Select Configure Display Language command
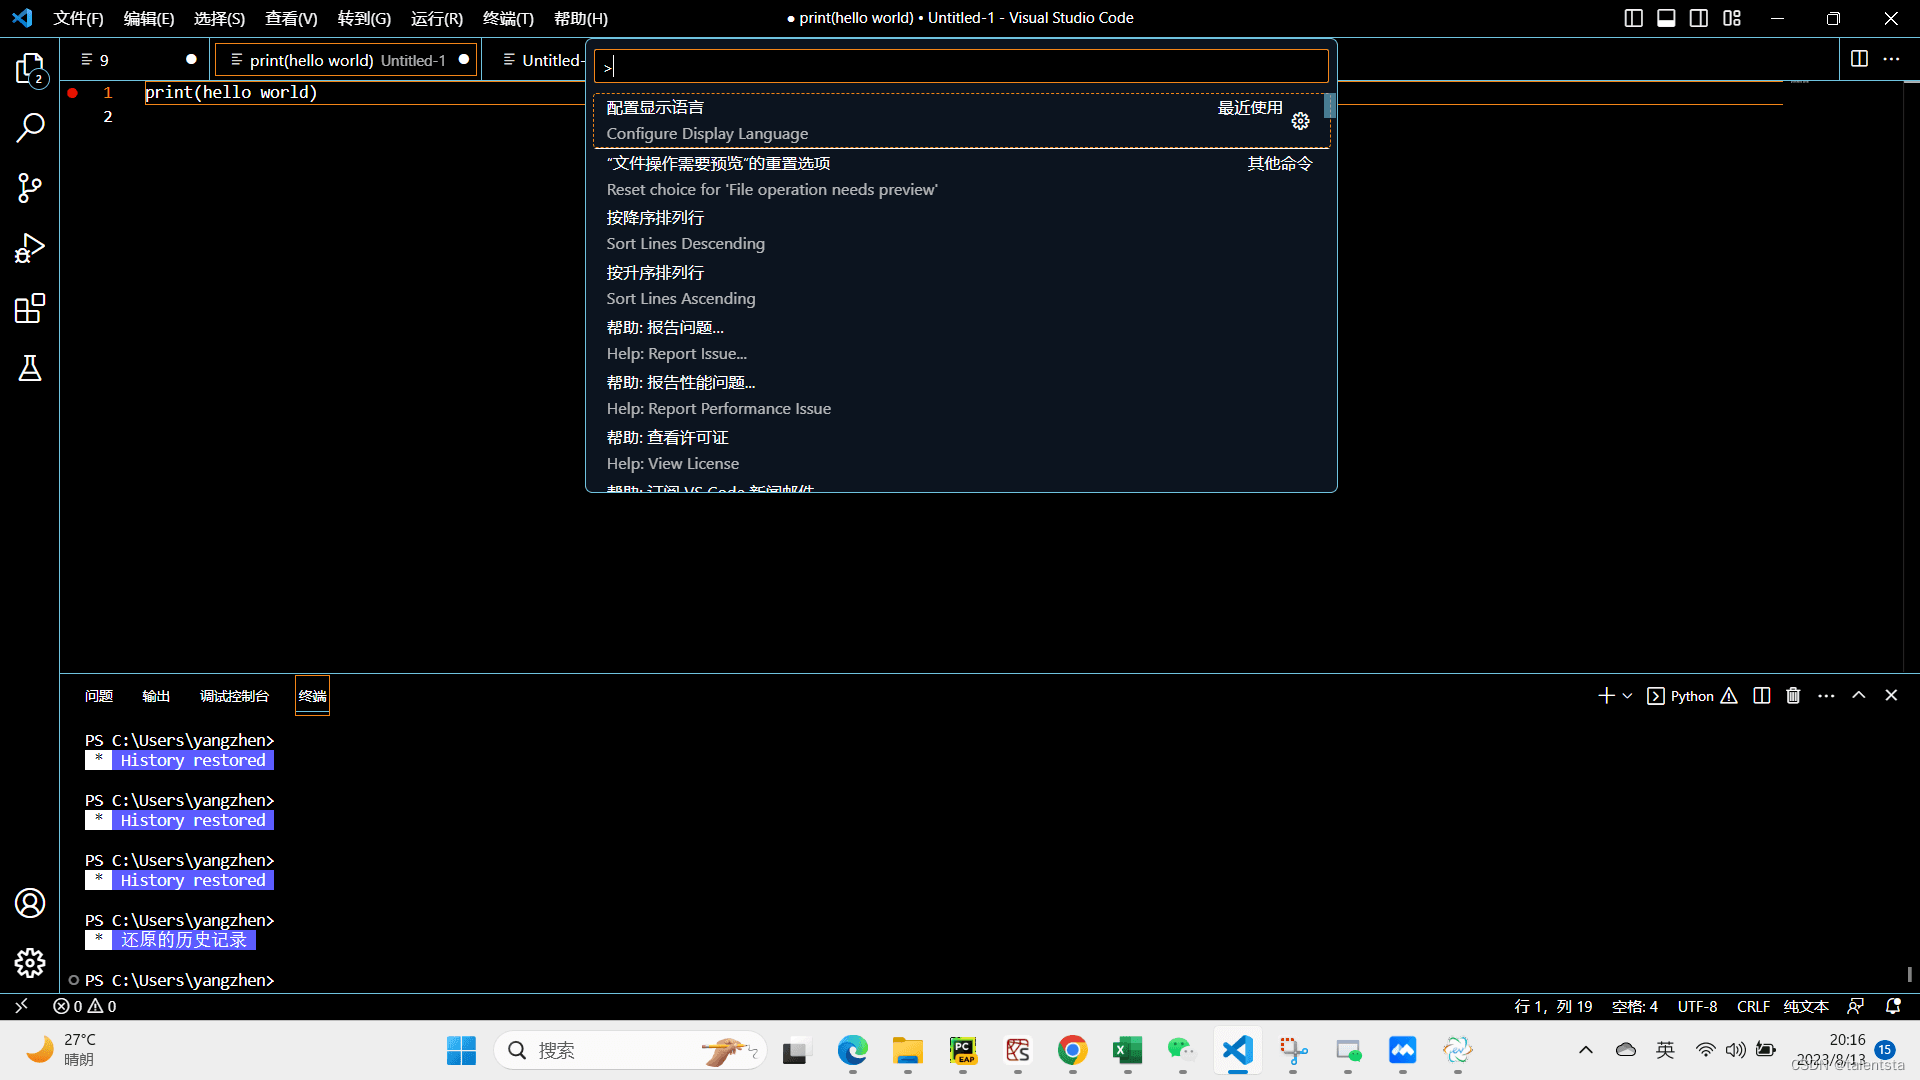Viewport: 1920px width, 1080px height. point(961,121)
